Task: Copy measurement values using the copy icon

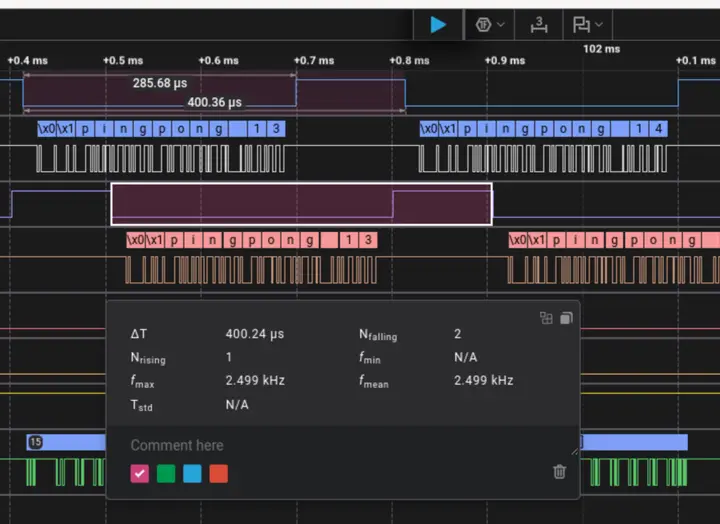Action: point(565,318)
